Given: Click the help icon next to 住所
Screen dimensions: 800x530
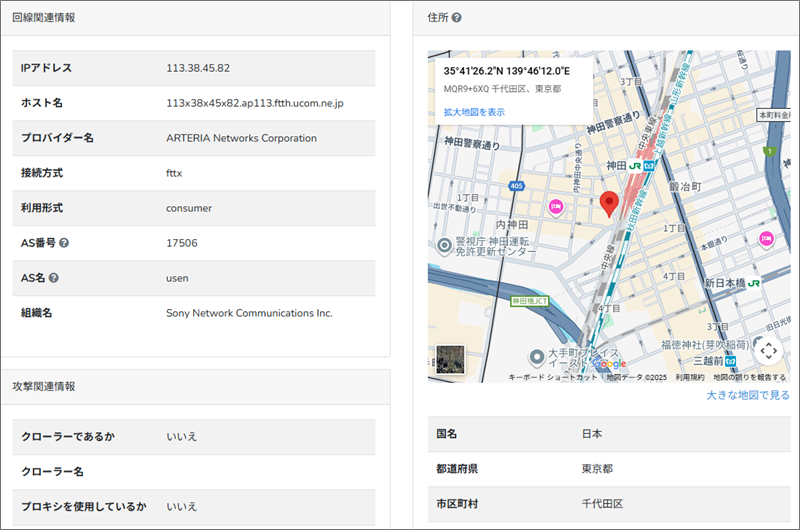Looking at the screenshot, I should (x=456, y=18).
